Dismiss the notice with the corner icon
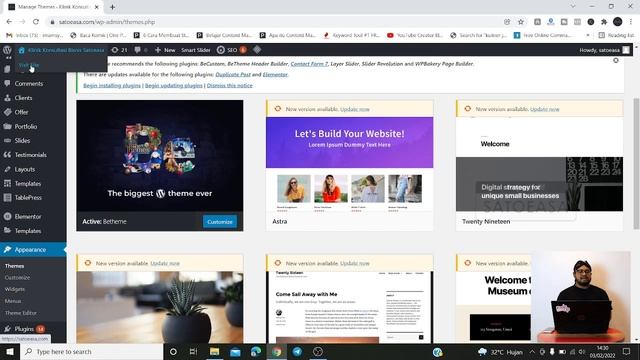The height and width of the screenshot is (360, 640). pyautogui.click(x=616, y=60)
